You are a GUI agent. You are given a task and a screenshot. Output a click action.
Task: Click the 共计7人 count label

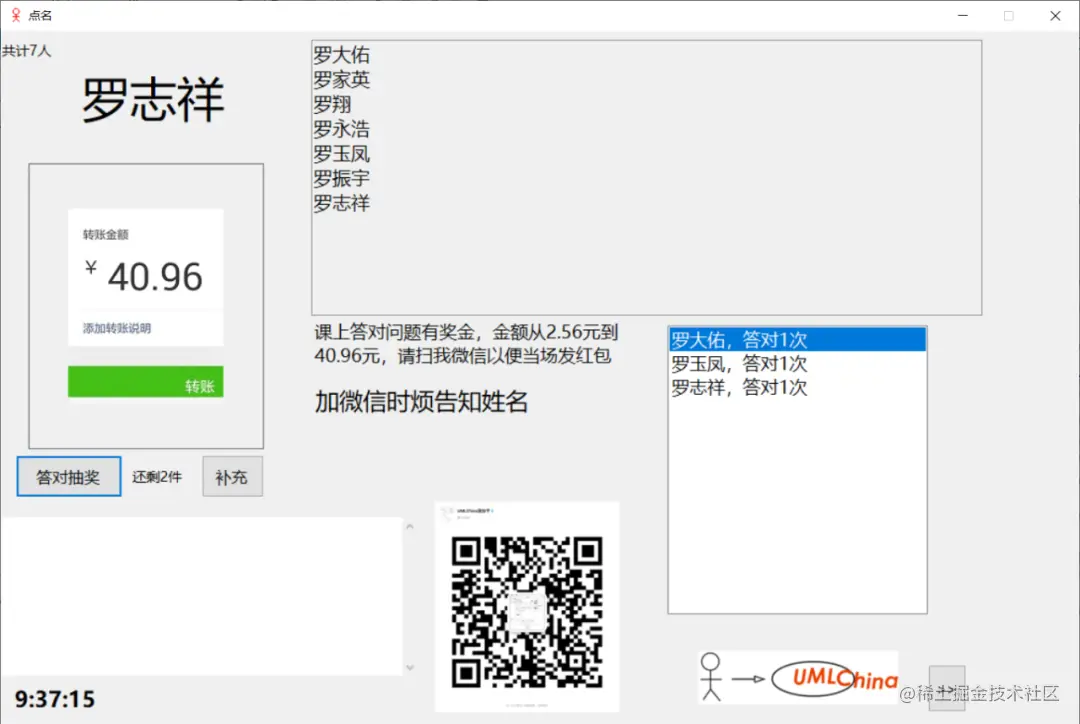(26, 51)
